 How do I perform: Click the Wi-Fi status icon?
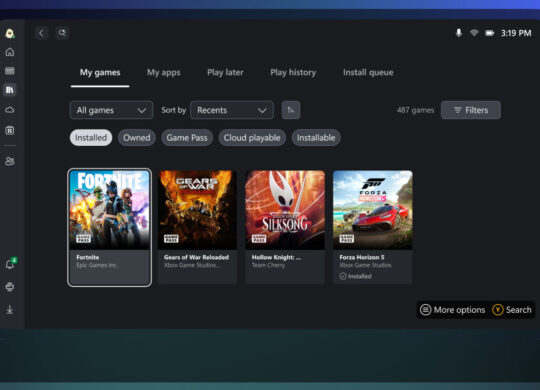pos(474,33)
